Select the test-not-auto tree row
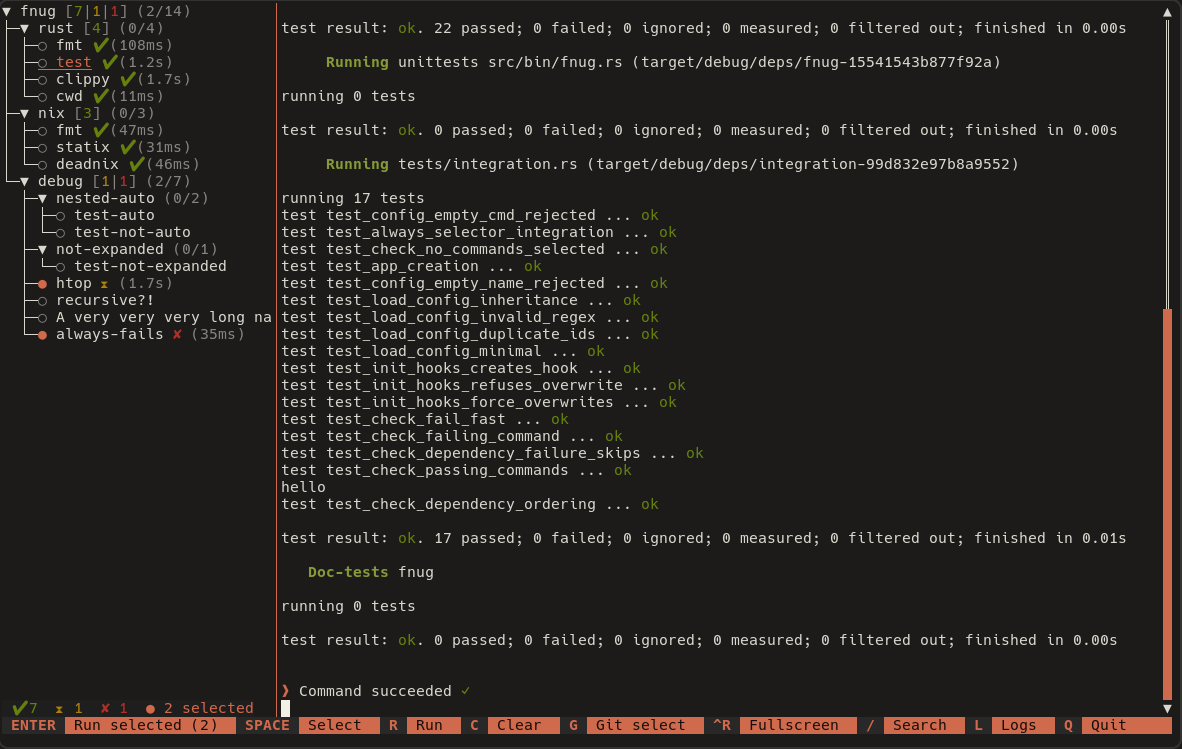1182x749 pixels. pos(132,233)
